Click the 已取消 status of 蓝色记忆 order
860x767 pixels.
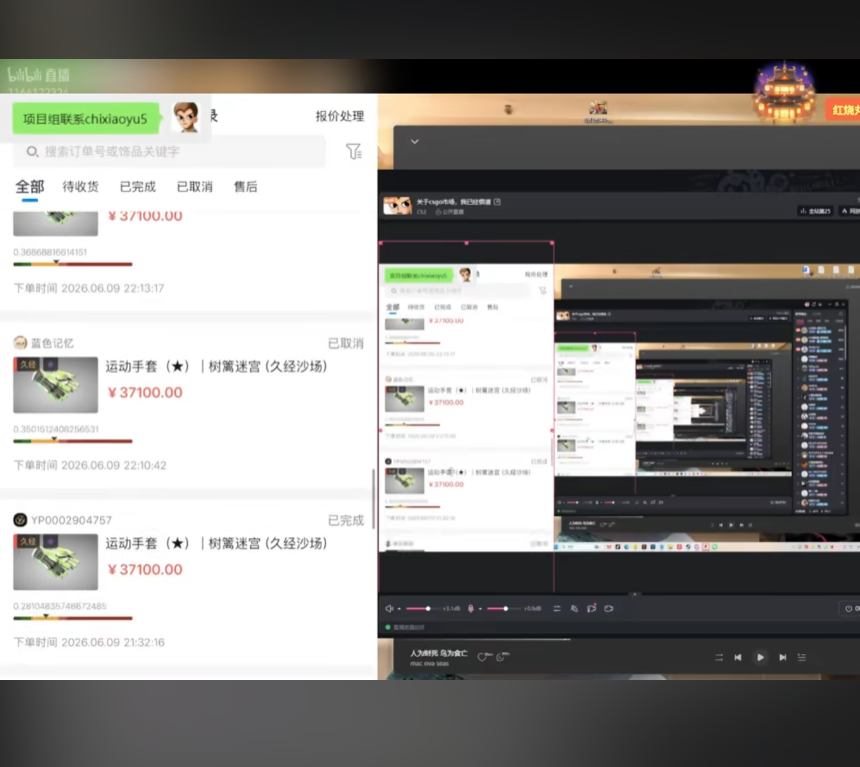point(346,343)
